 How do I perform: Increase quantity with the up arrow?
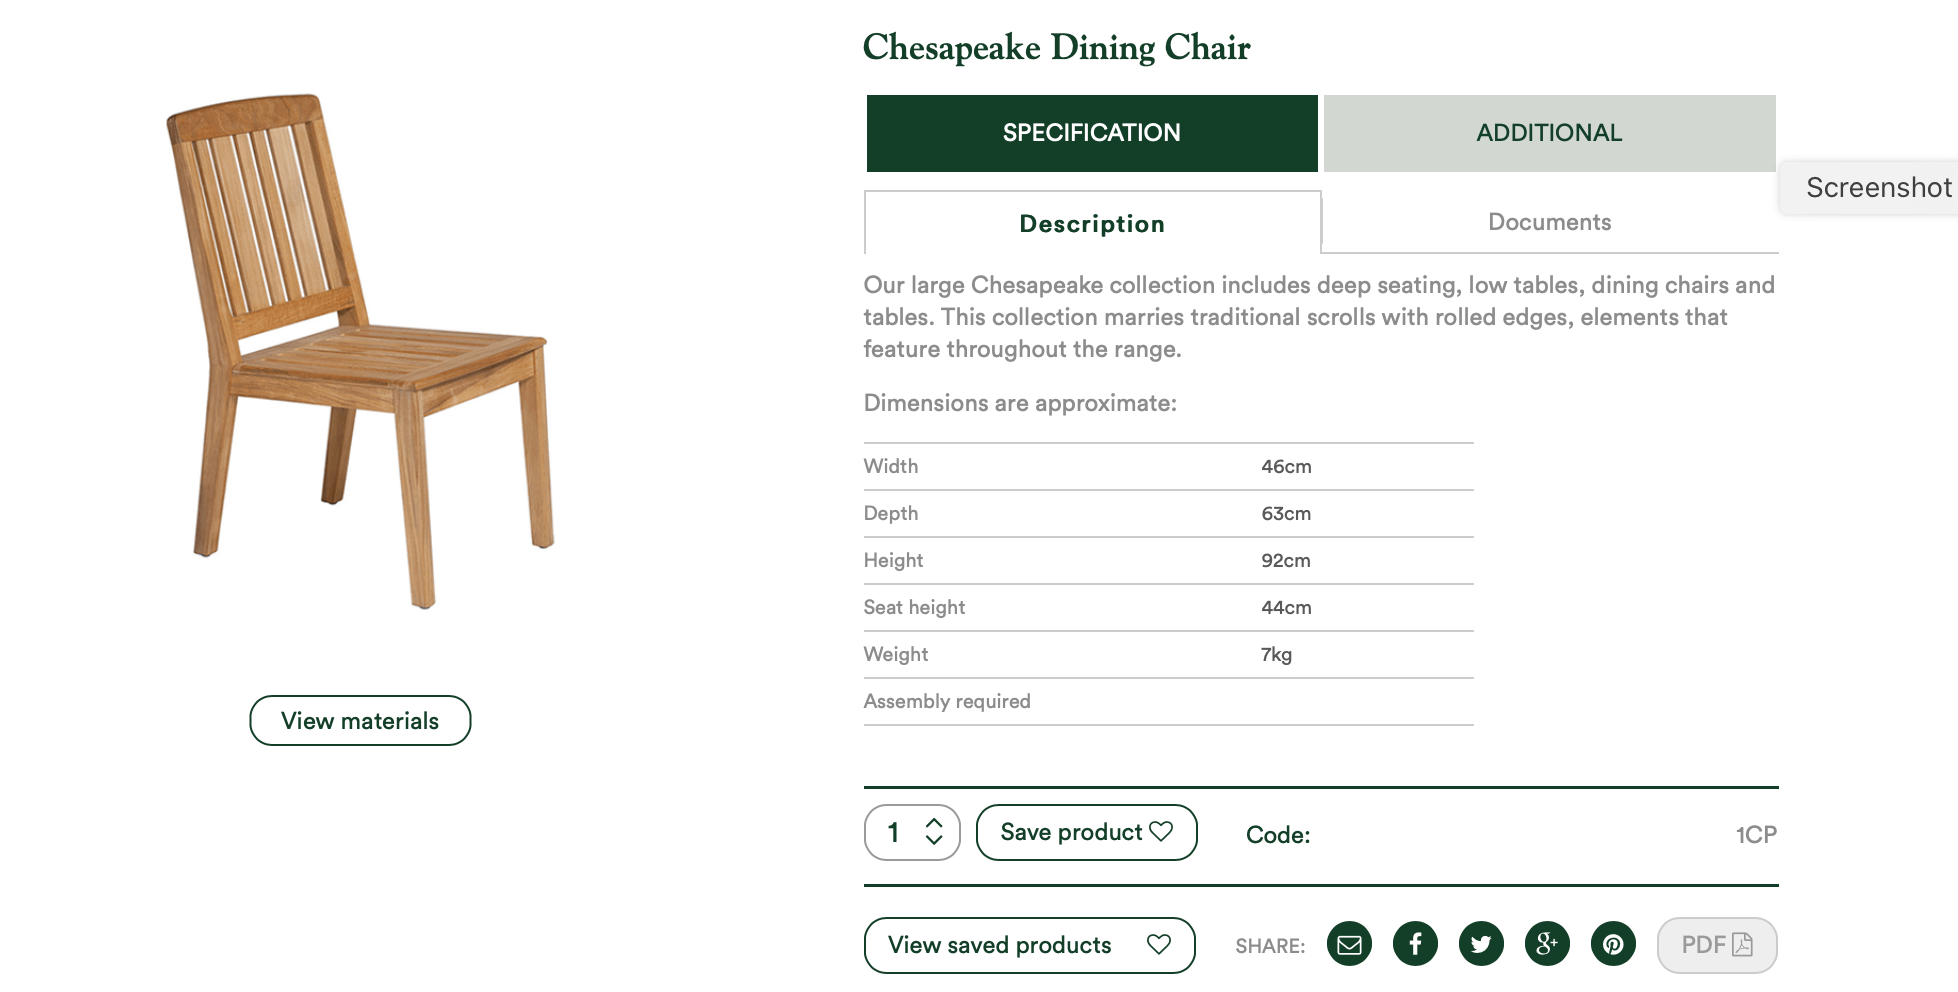934,823
